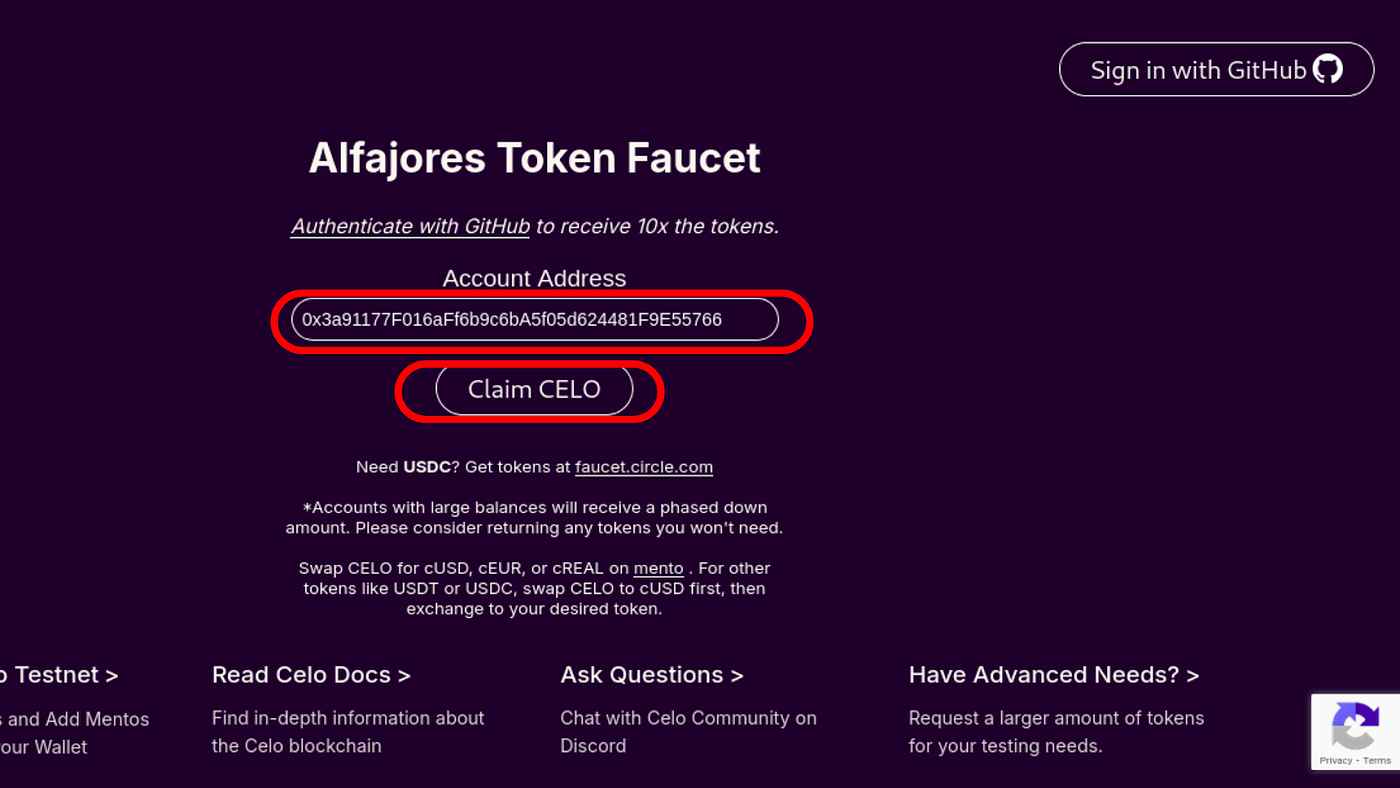Click the GitHub logo icon
Image resolution: width=1400 pixels, height=788 pixels.
pos(1328,69)
